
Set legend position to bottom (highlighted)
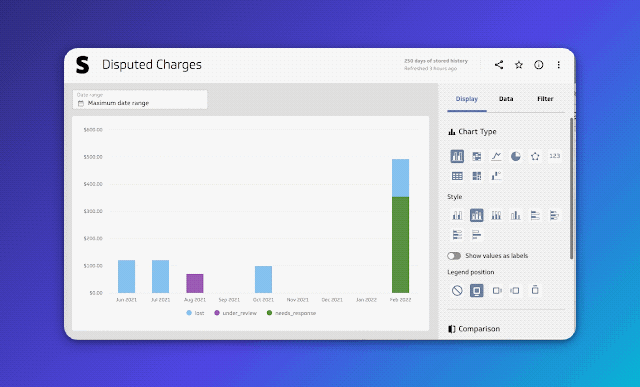[477, 290]
